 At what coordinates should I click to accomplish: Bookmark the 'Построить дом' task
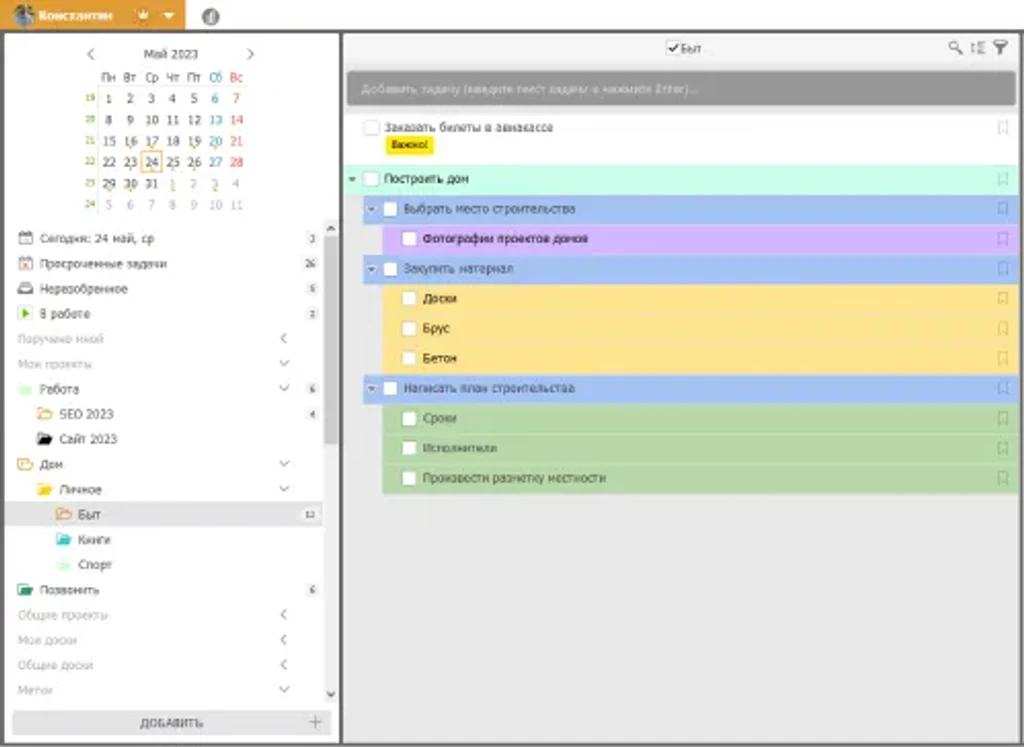tap(1003, 179)
